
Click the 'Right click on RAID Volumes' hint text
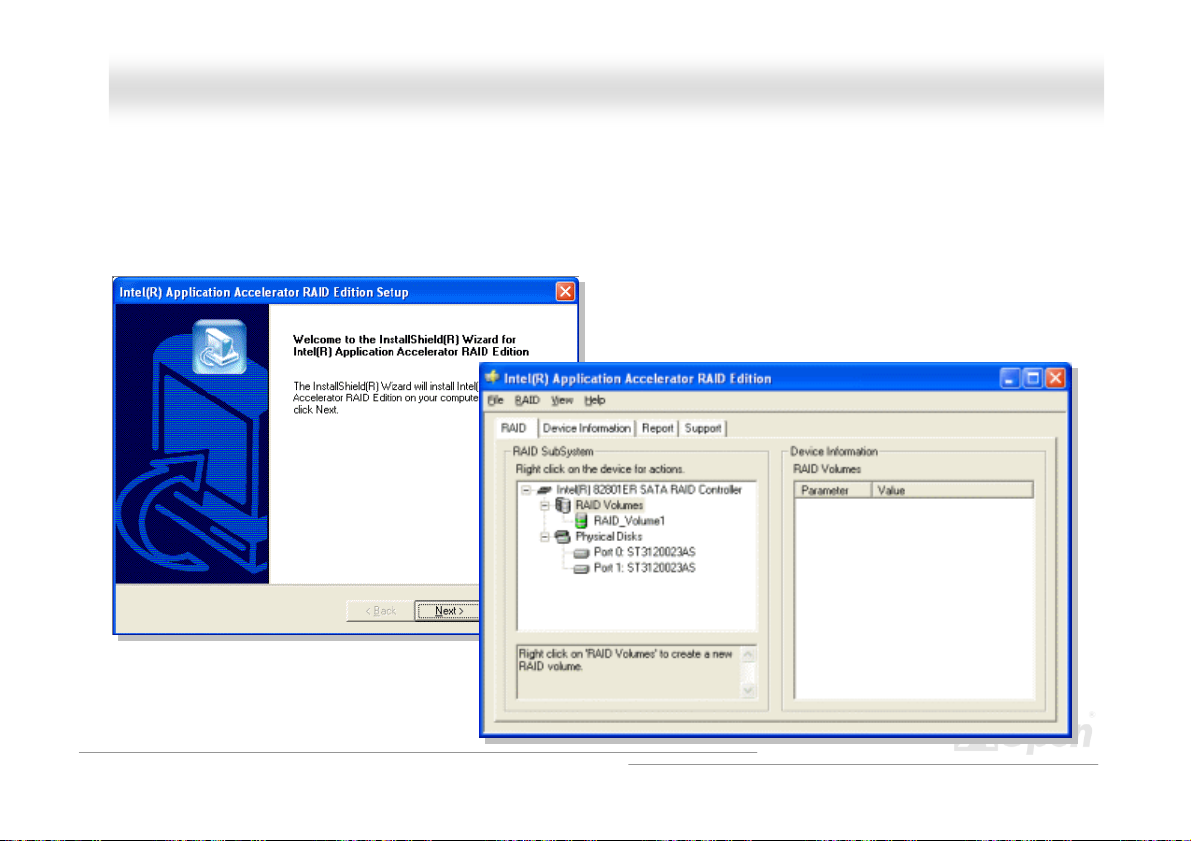pyautogui.click(x=626, y=660)
